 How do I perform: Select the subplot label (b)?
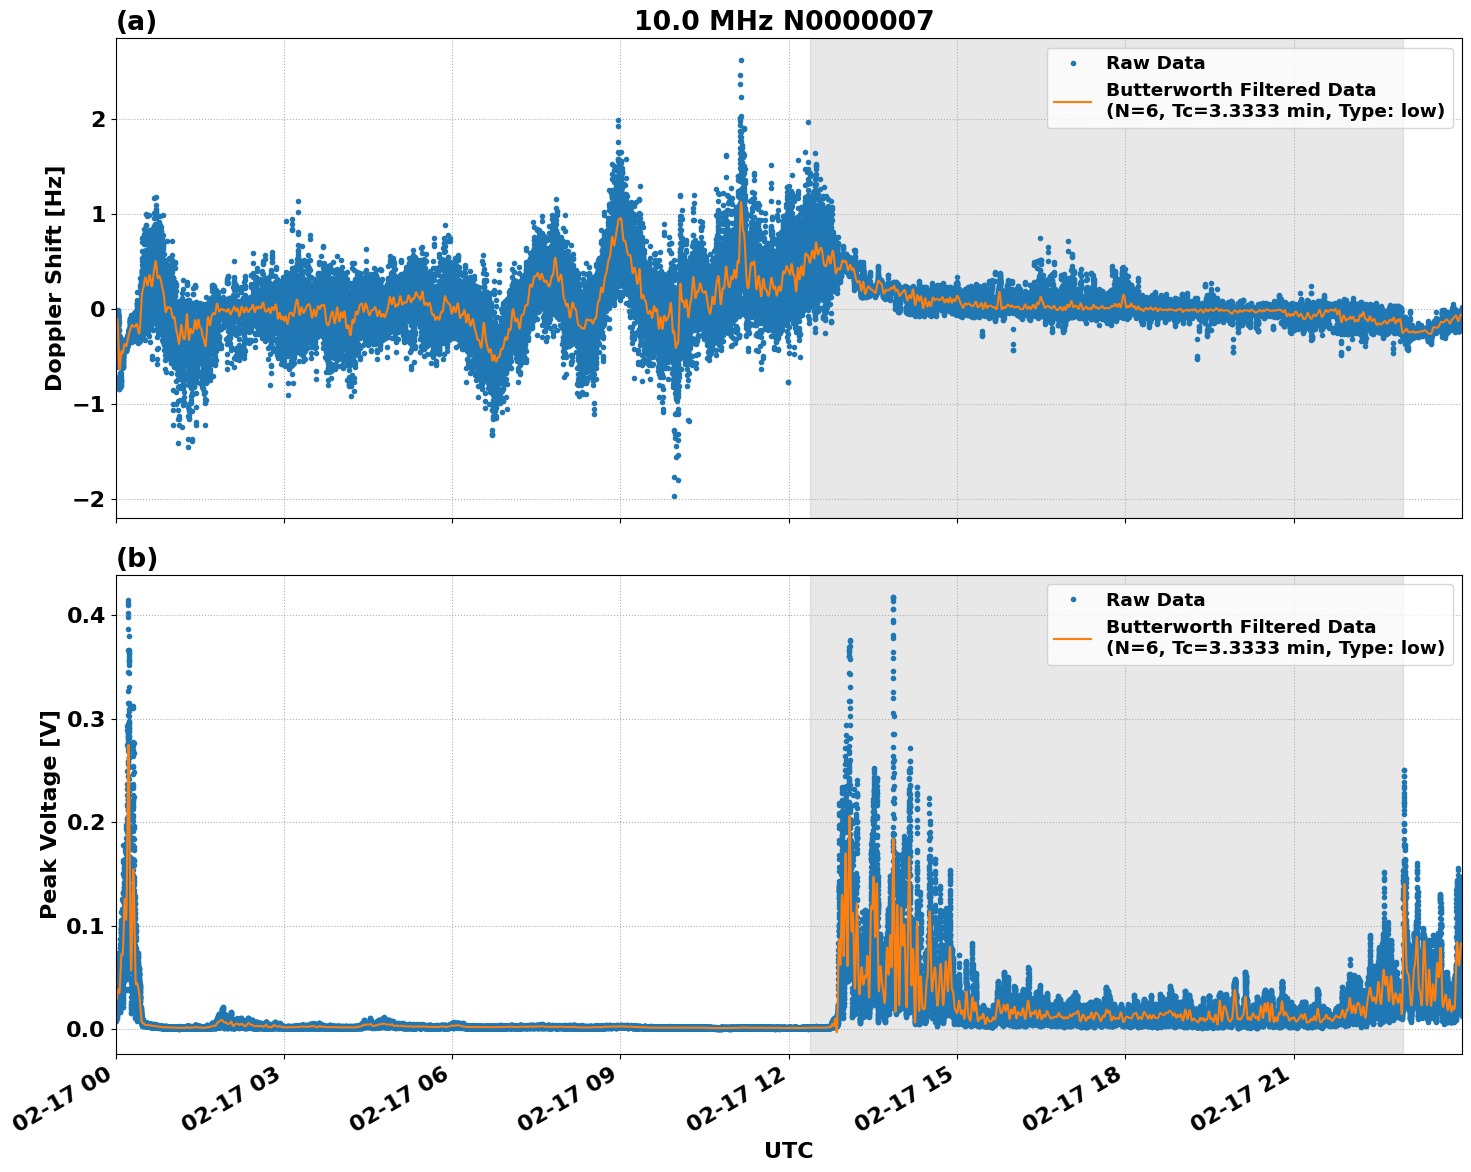pyautogui.click(x=135, y=557)
